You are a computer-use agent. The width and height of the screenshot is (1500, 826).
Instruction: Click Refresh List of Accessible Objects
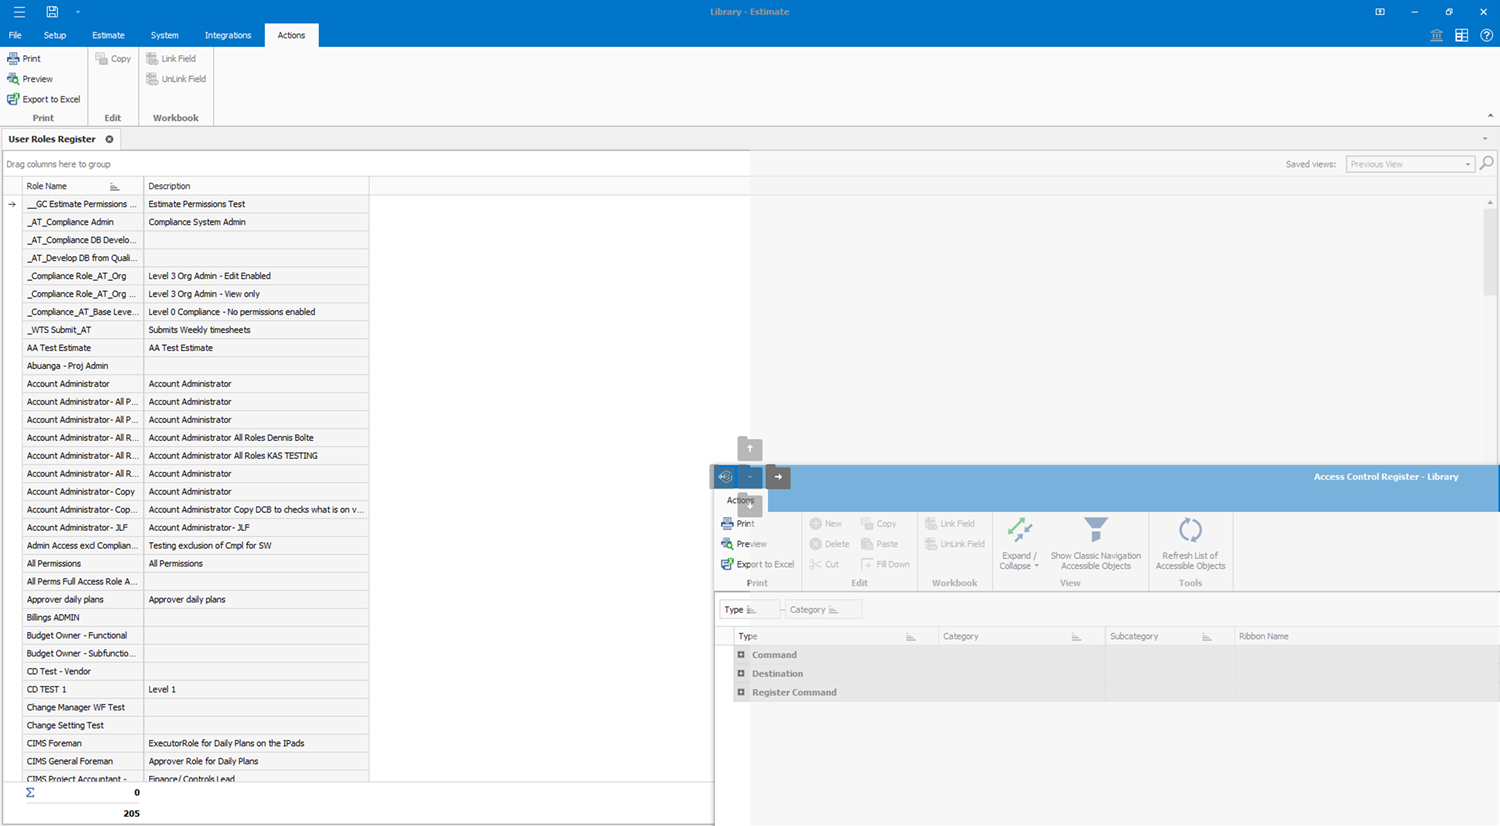coord(1190,544)
